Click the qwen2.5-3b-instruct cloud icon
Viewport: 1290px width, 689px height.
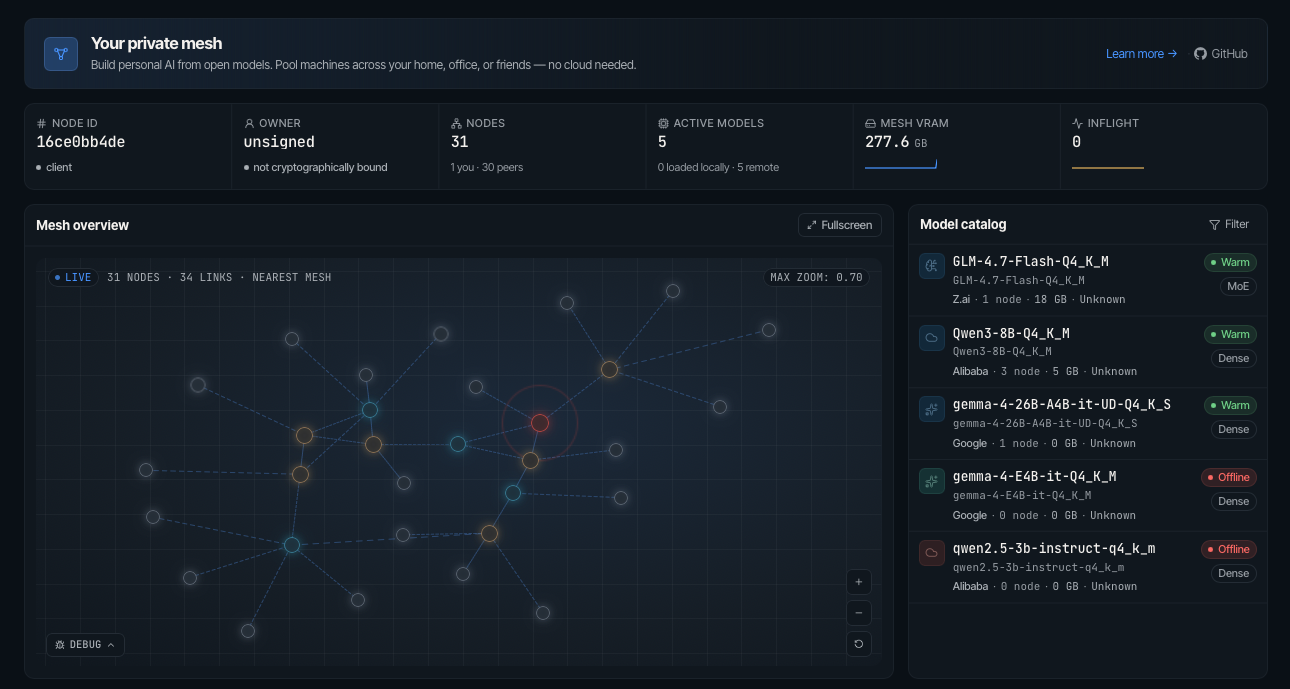[932, 553]
